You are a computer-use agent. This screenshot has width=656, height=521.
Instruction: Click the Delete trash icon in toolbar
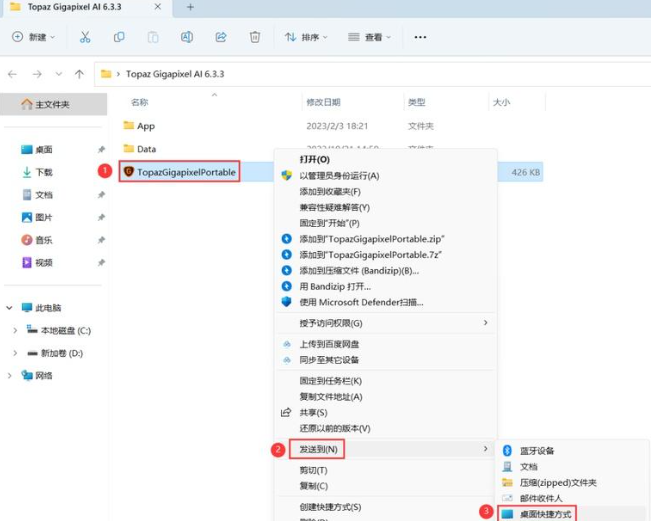point(255,37)
